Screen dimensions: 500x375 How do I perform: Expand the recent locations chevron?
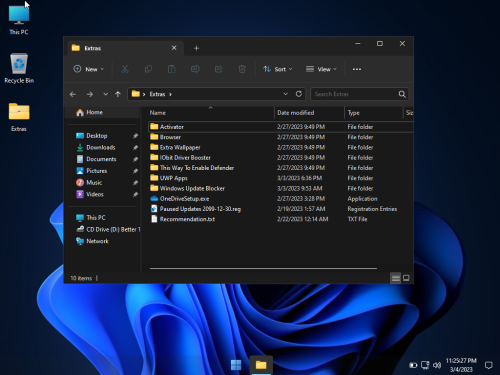pos(105,94)
